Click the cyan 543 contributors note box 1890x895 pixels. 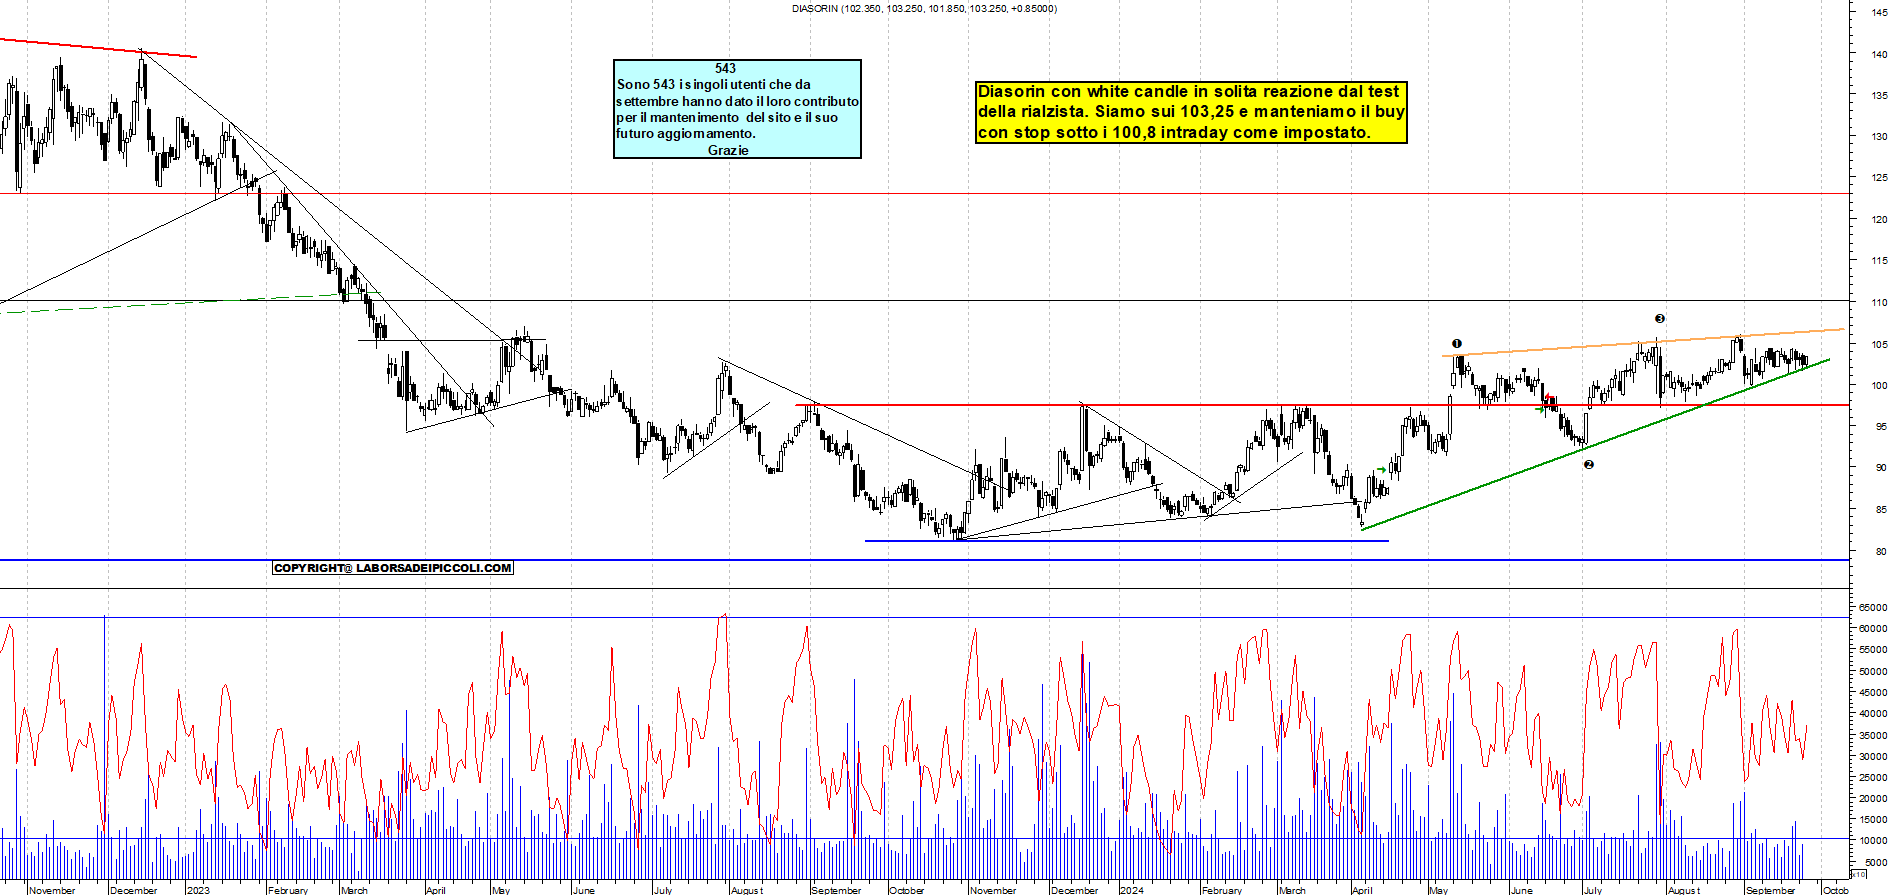(737, 109)
